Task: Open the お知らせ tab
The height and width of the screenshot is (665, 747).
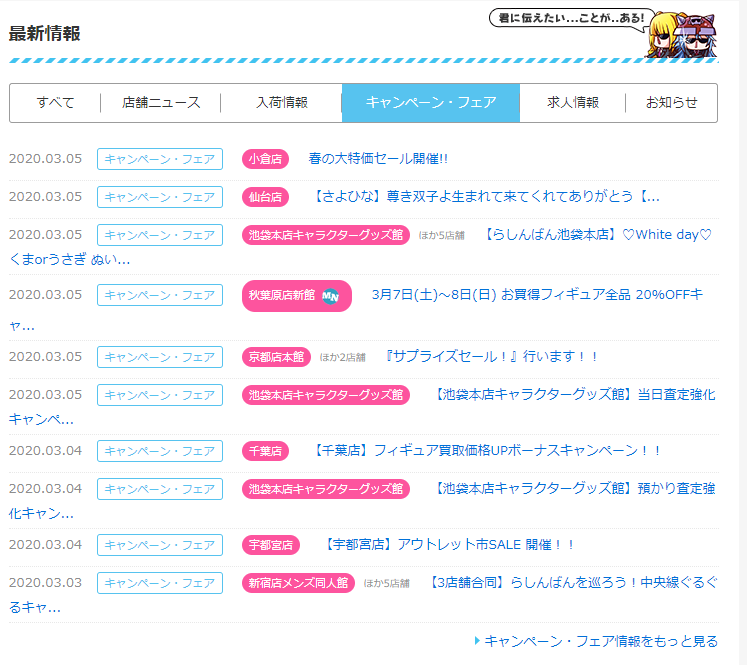Action: tap(671, 103)
